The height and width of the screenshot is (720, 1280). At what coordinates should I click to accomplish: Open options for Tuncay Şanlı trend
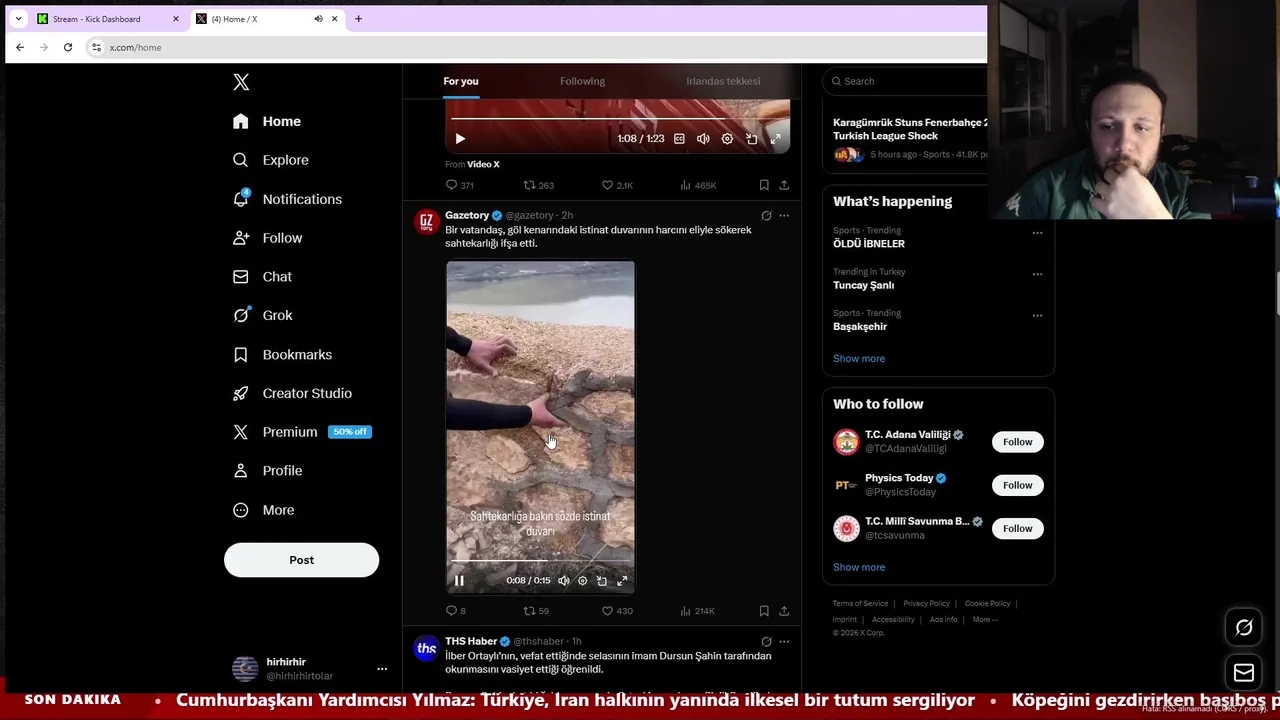(x=1037, y=274)
